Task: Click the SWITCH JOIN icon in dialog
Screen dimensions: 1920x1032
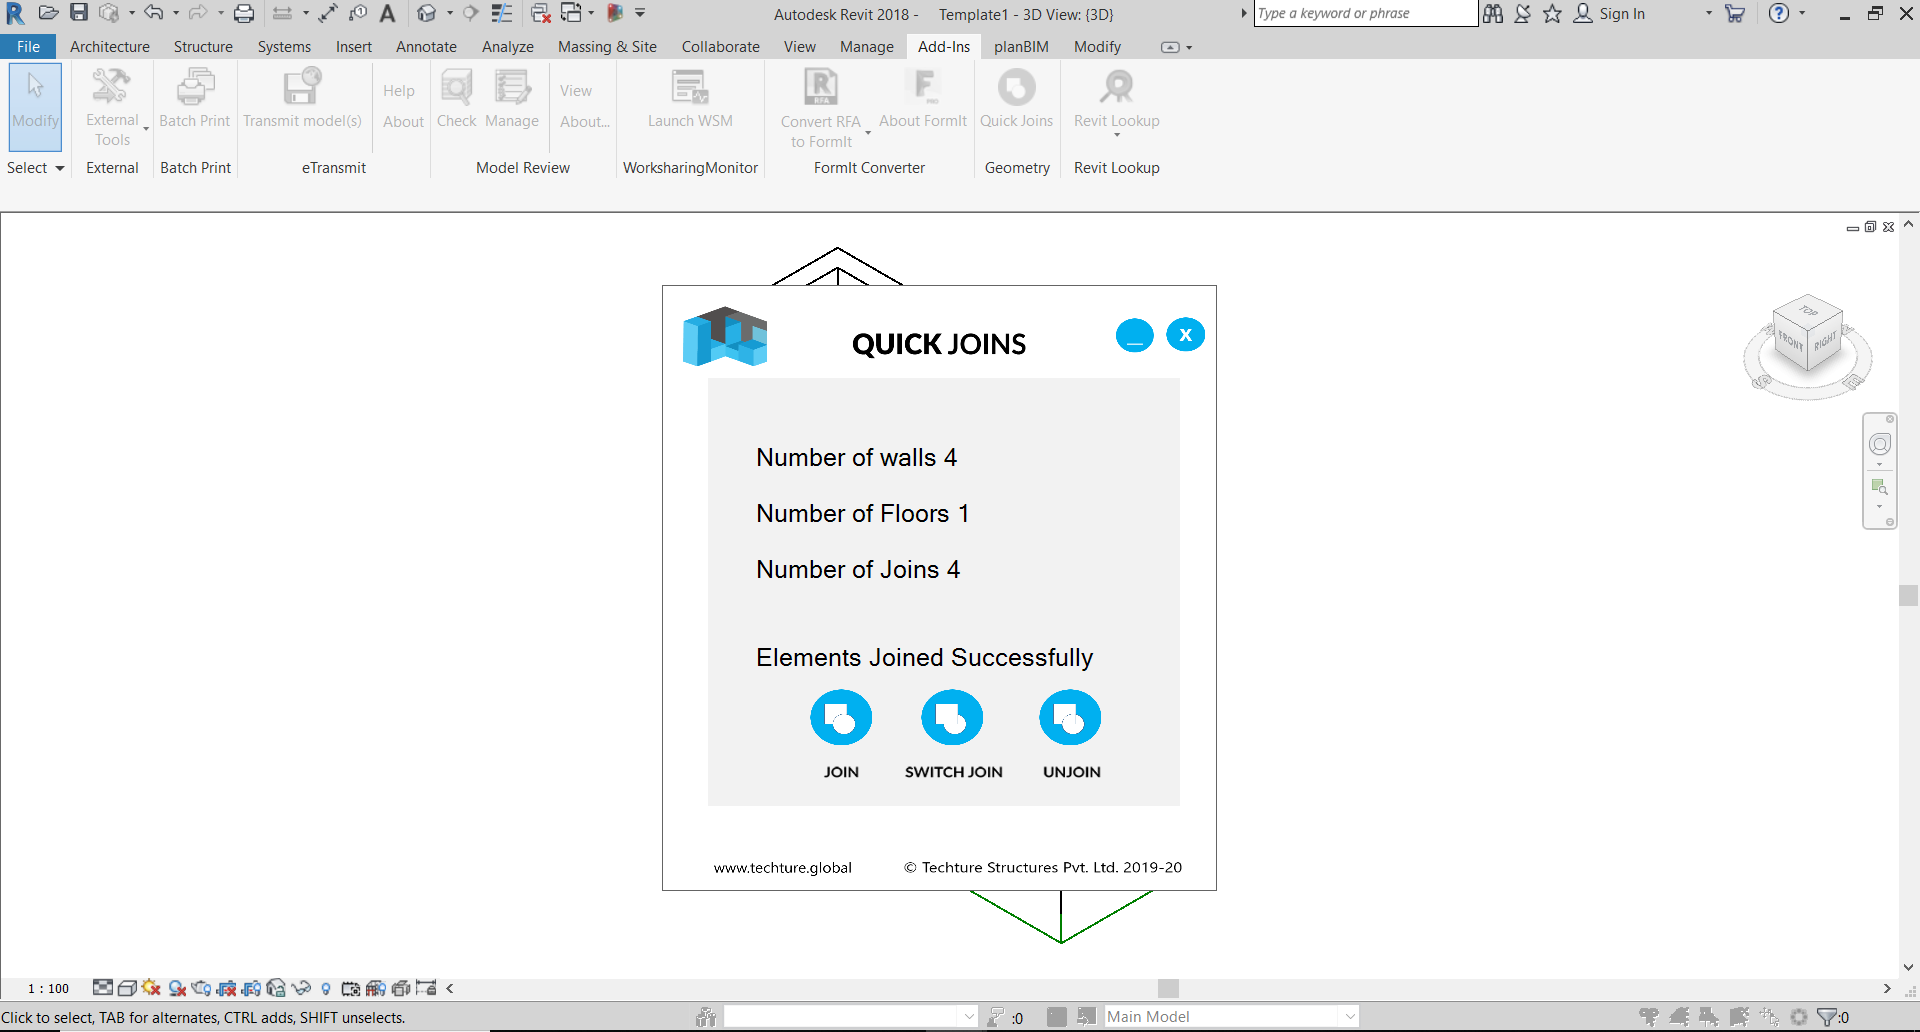Action: [952, 717]
